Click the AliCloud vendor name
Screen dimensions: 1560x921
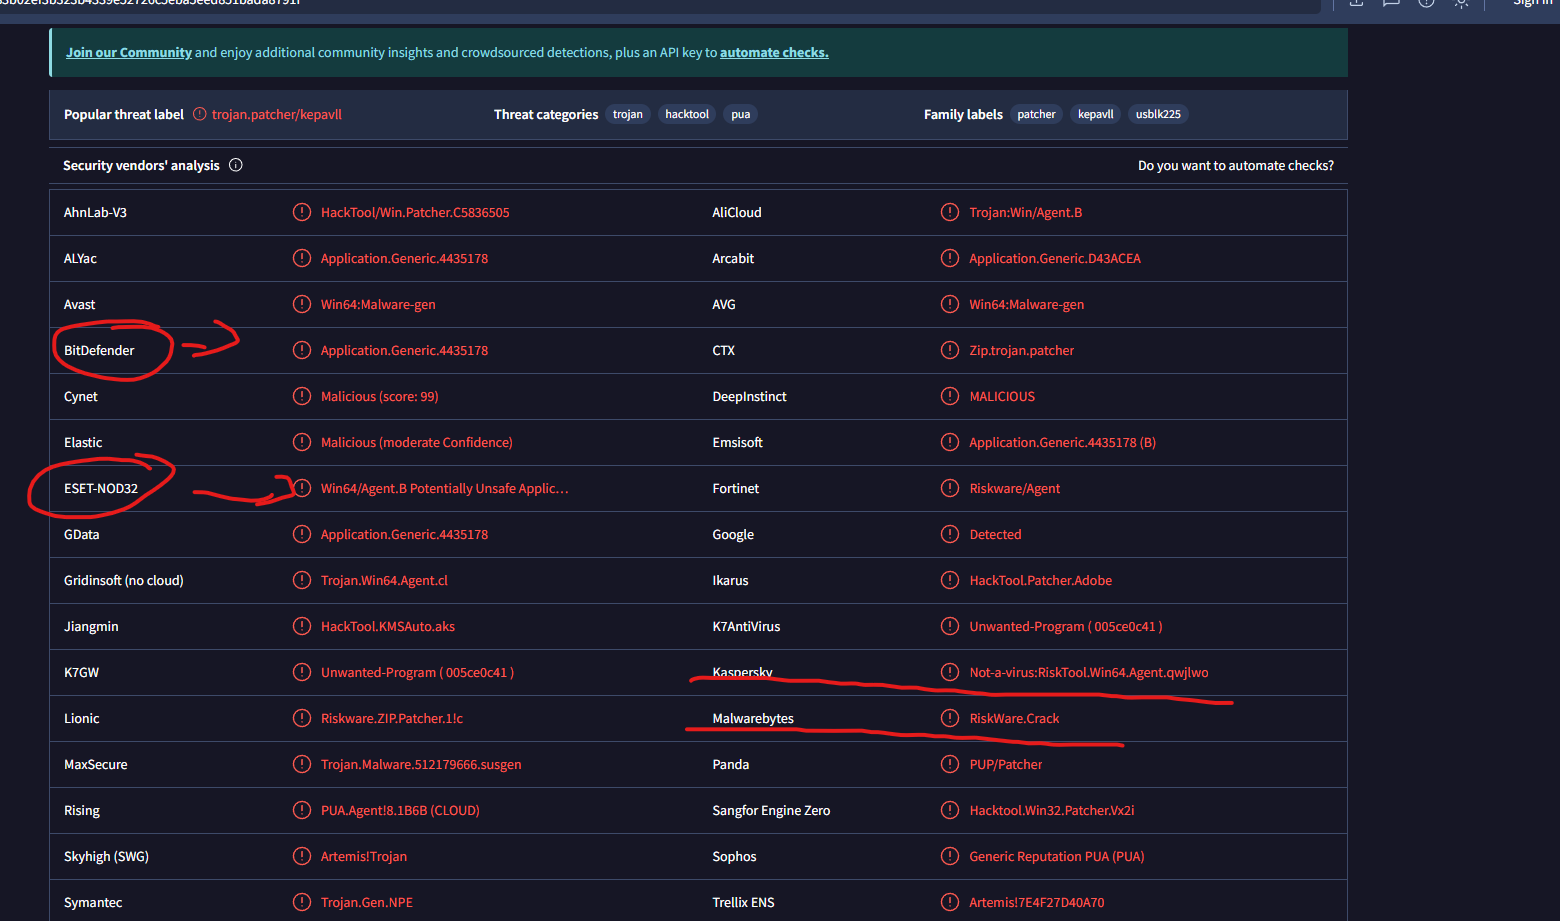point(737,212)
